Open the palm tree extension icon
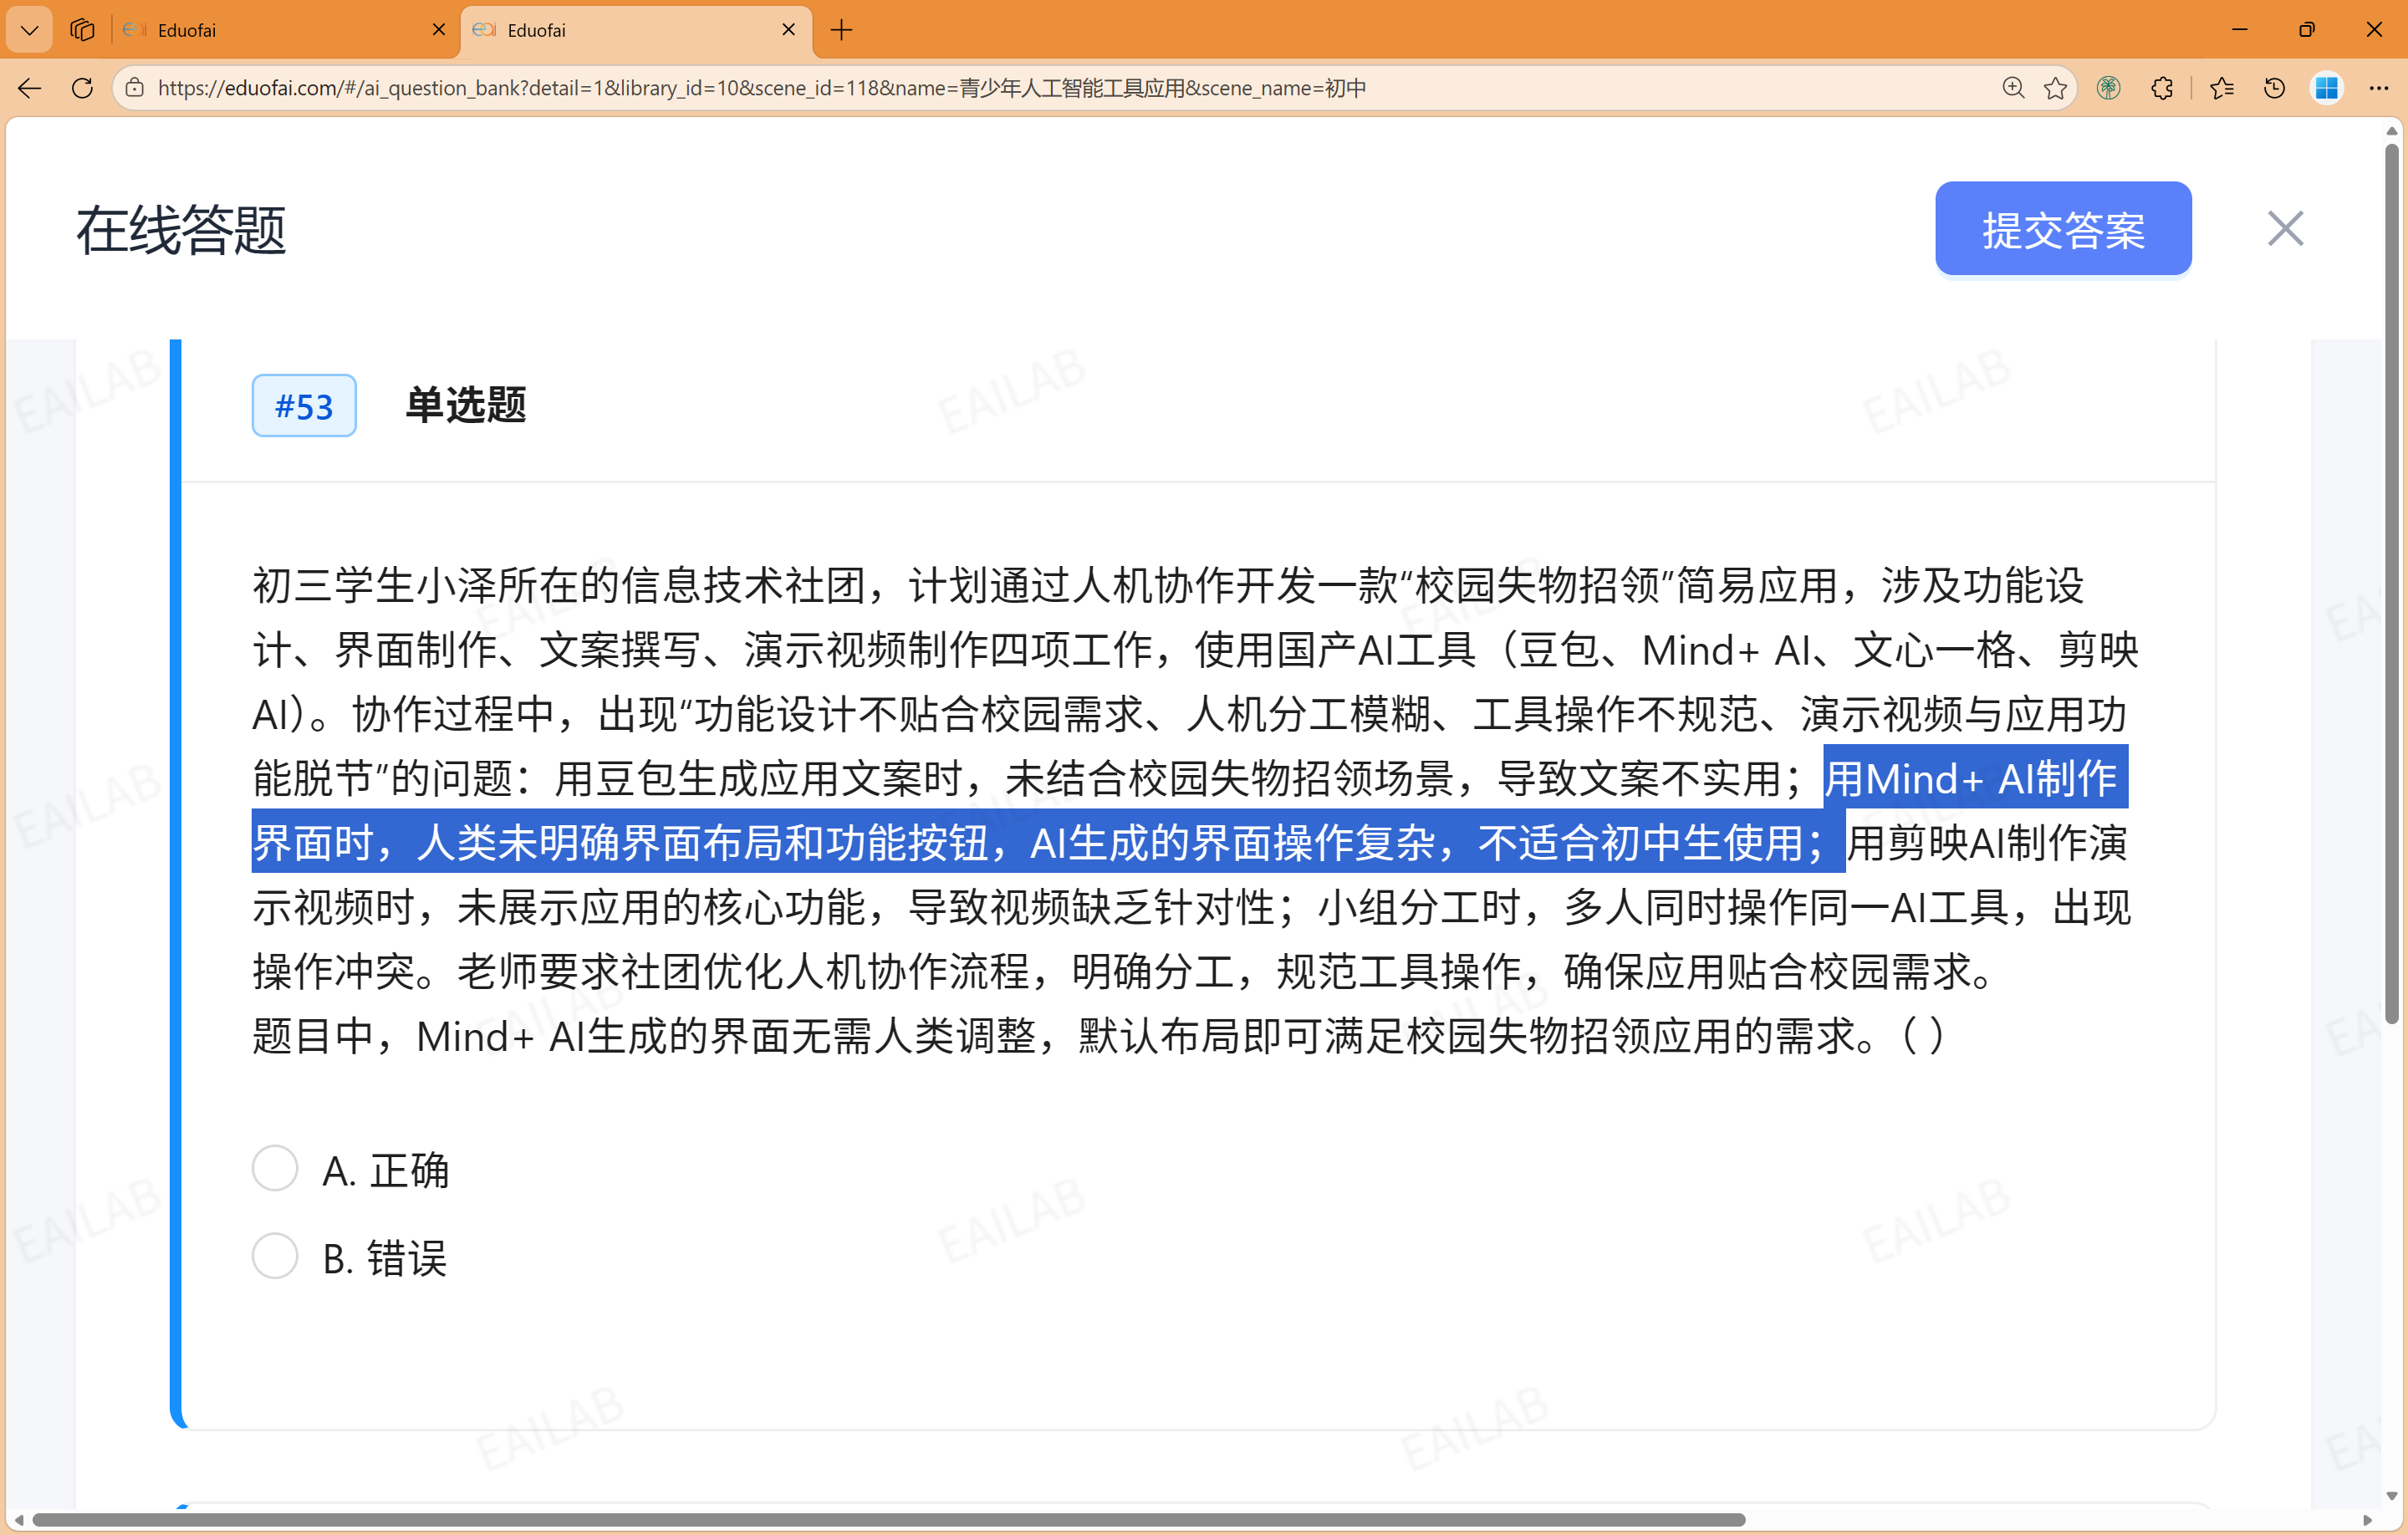 (2110, 88)
